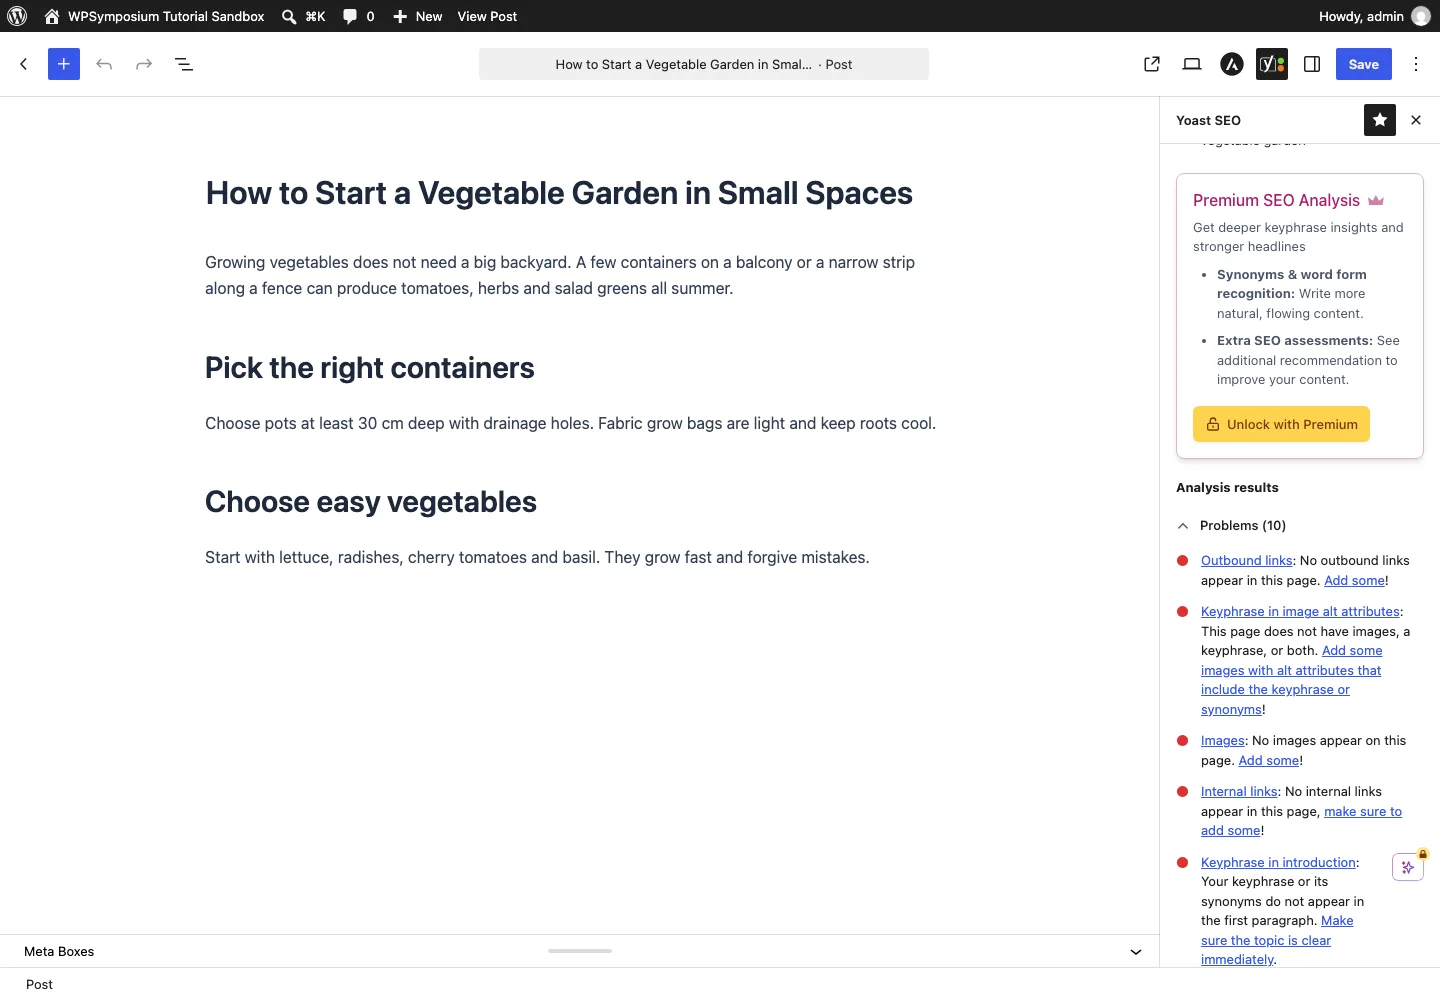This screenshot has height=1000, width=1440.
Task: Open the Astra settings sidebar
Action: pyautogui.click(x=1232, y=64)
